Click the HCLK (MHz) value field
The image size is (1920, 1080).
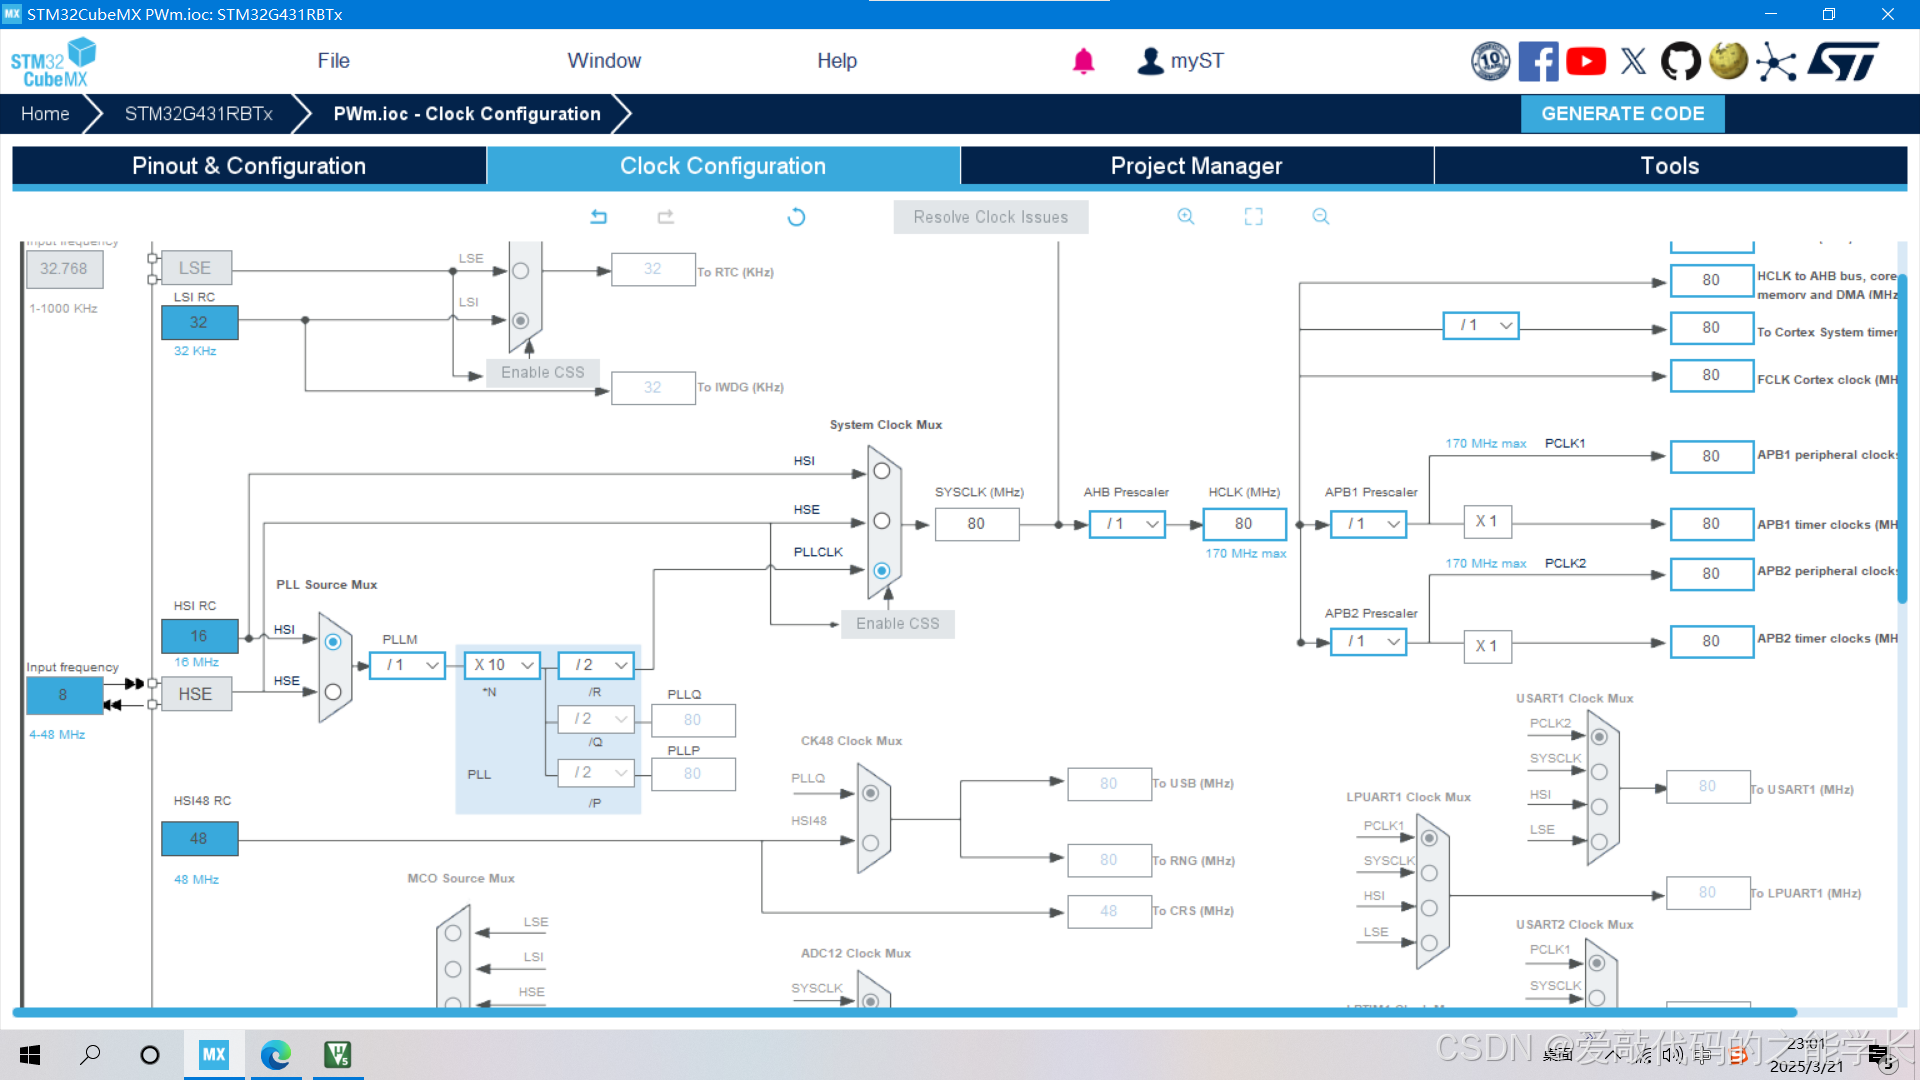[x=1244, y=524]
